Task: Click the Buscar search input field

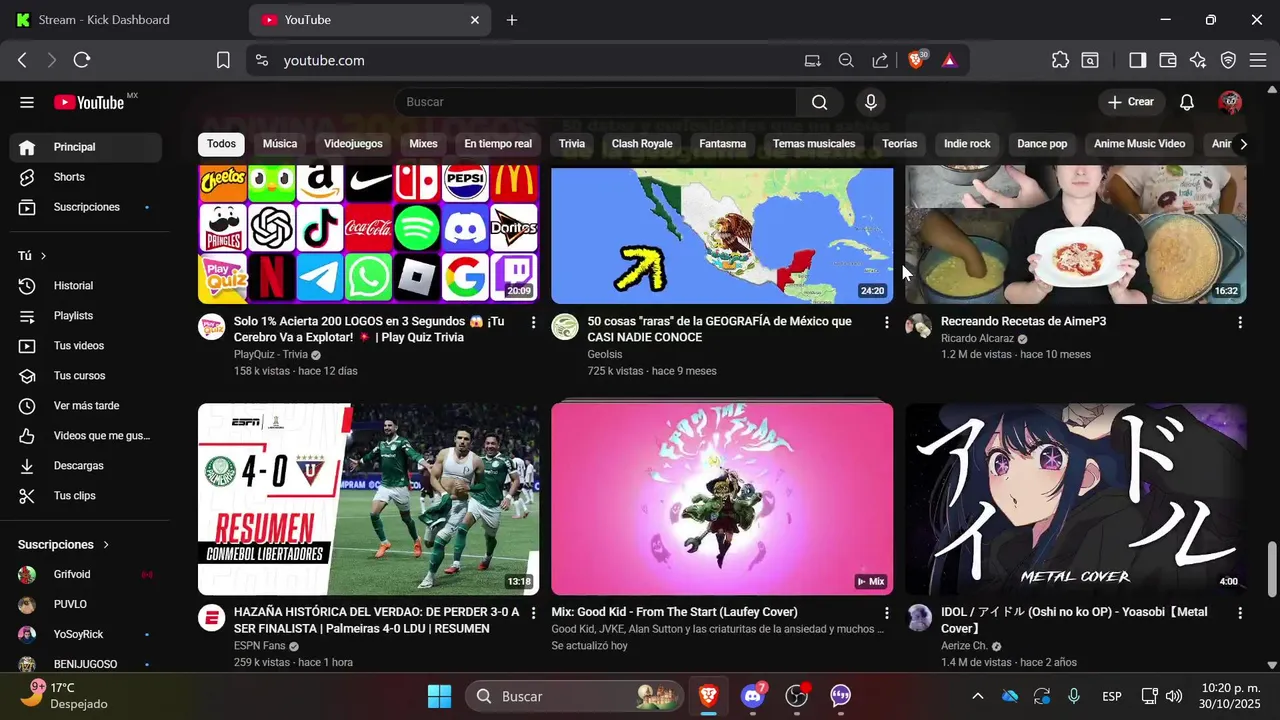Action: [595, 102]
